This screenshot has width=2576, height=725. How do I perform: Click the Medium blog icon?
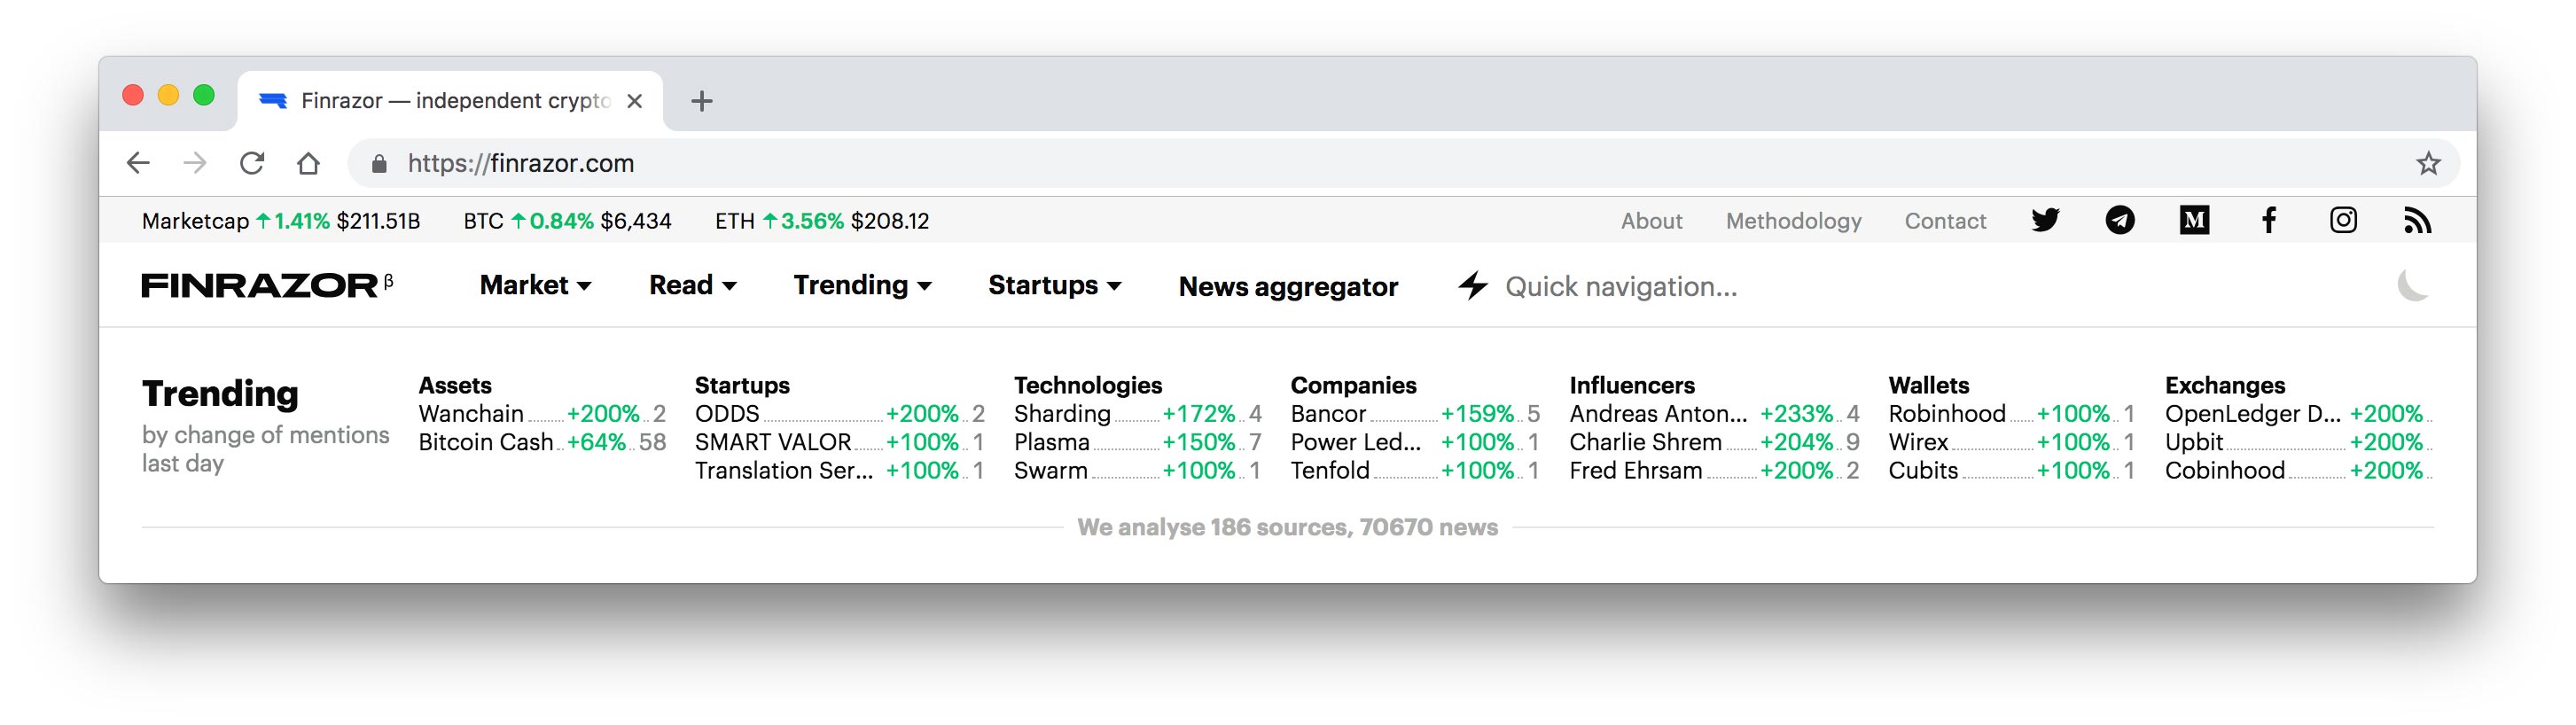(x=2194, y=220)
